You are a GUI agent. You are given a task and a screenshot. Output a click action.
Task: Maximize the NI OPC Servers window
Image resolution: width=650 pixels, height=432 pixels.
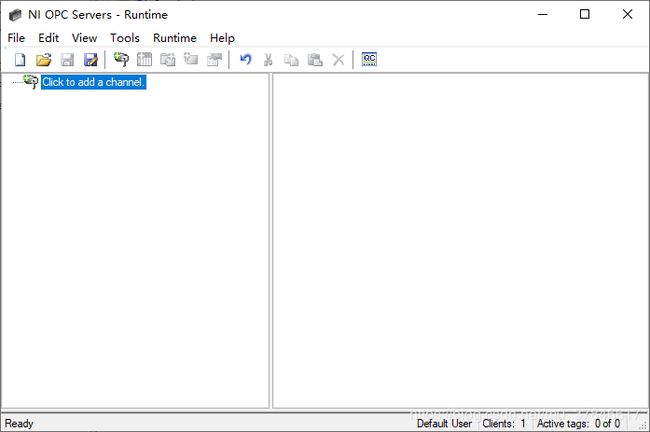(x=585, y=15)
